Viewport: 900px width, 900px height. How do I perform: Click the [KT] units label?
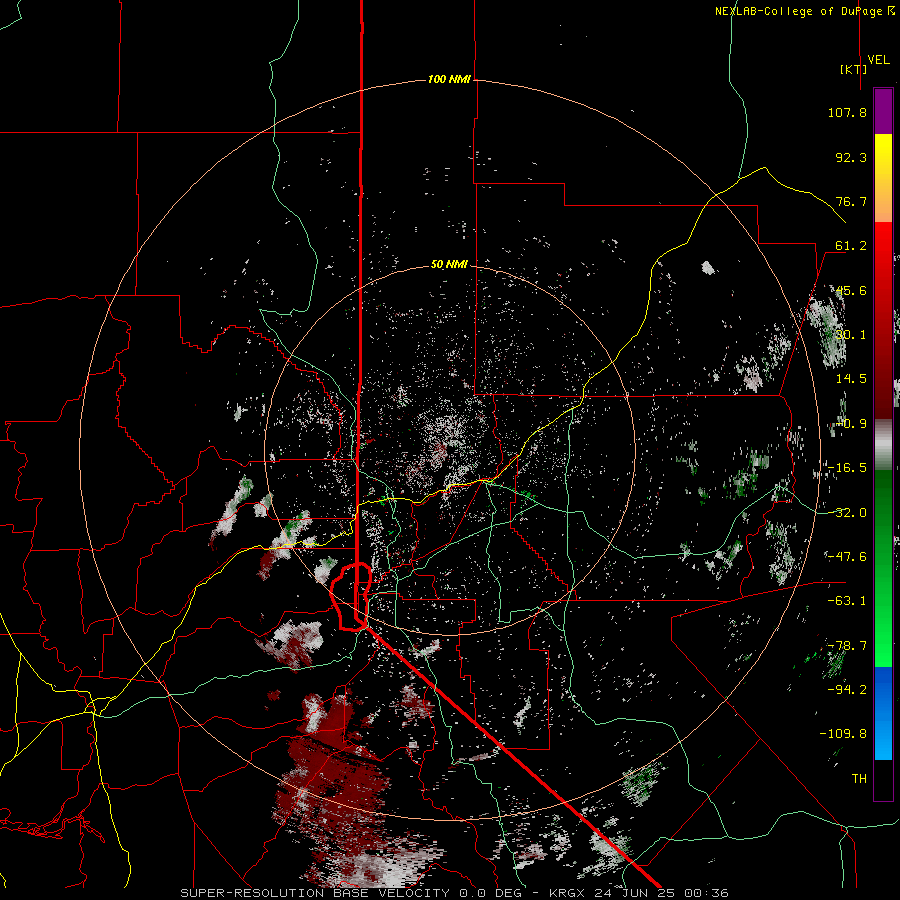click(x=854, y=69)
